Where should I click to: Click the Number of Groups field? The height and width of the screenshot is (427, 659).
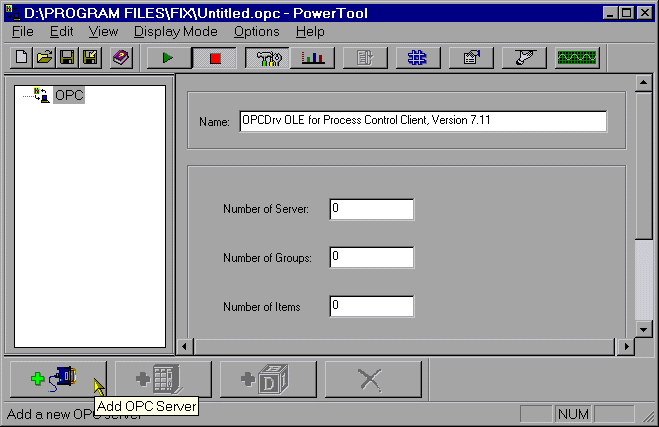click(x=371, y=257)
